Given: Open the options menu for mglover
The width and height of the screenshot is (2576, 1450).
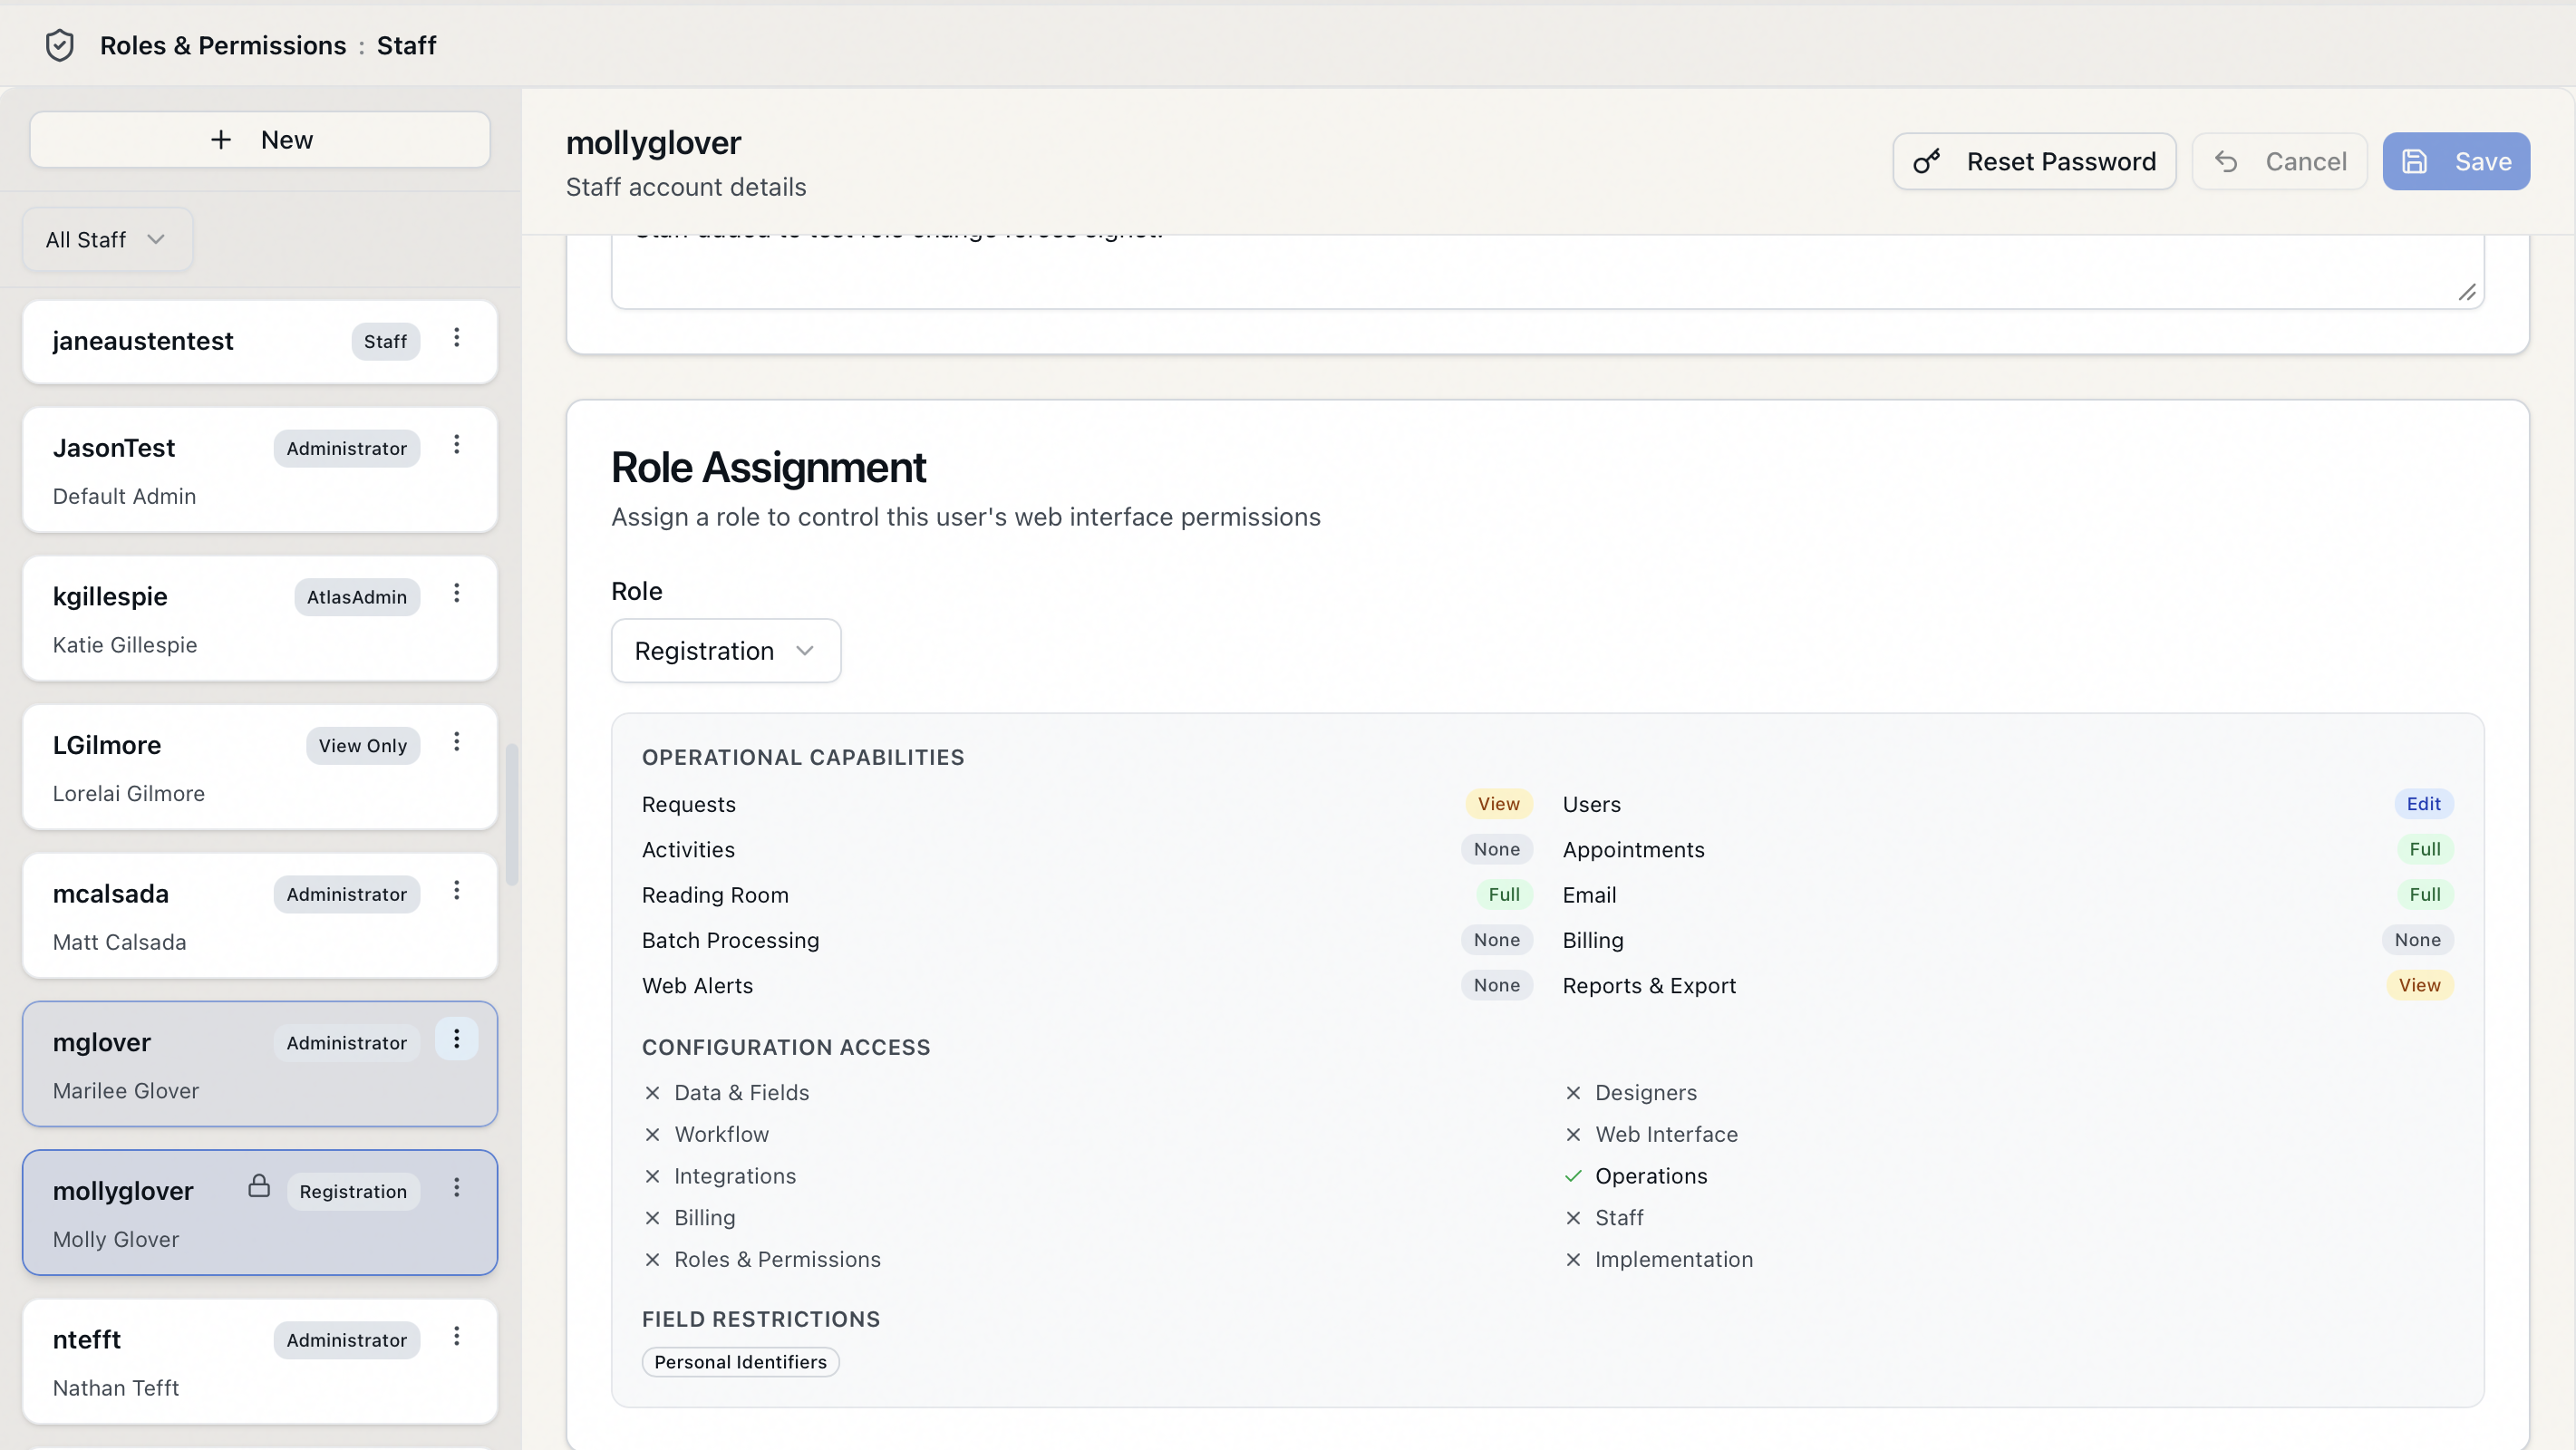Looking at the screenshot, I should point(457,1040).
